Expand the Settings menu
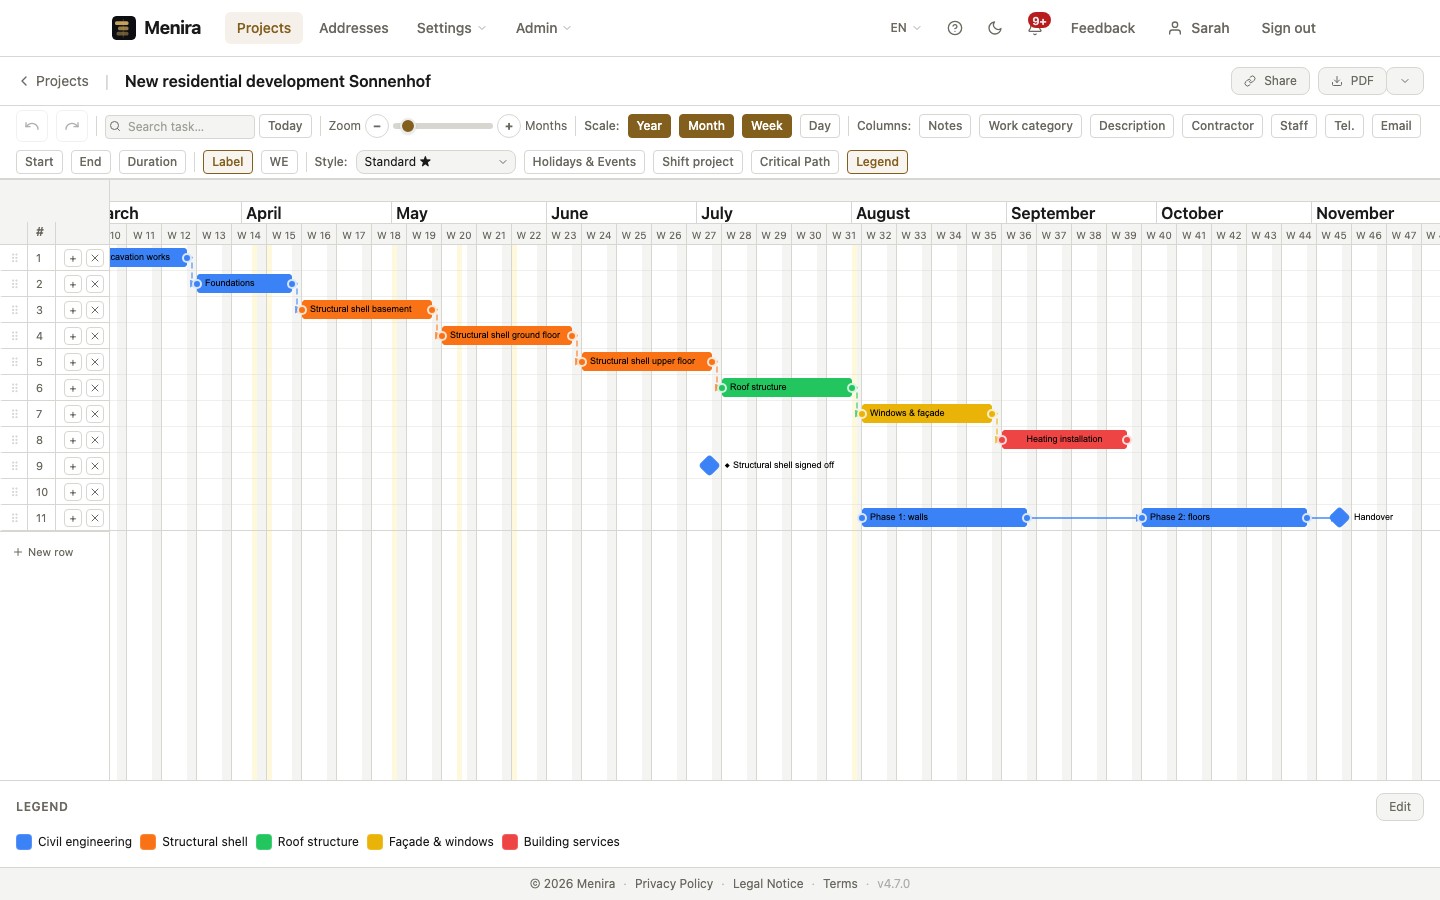This screenshot has height=900, width=1440. [x=451, y=28]
